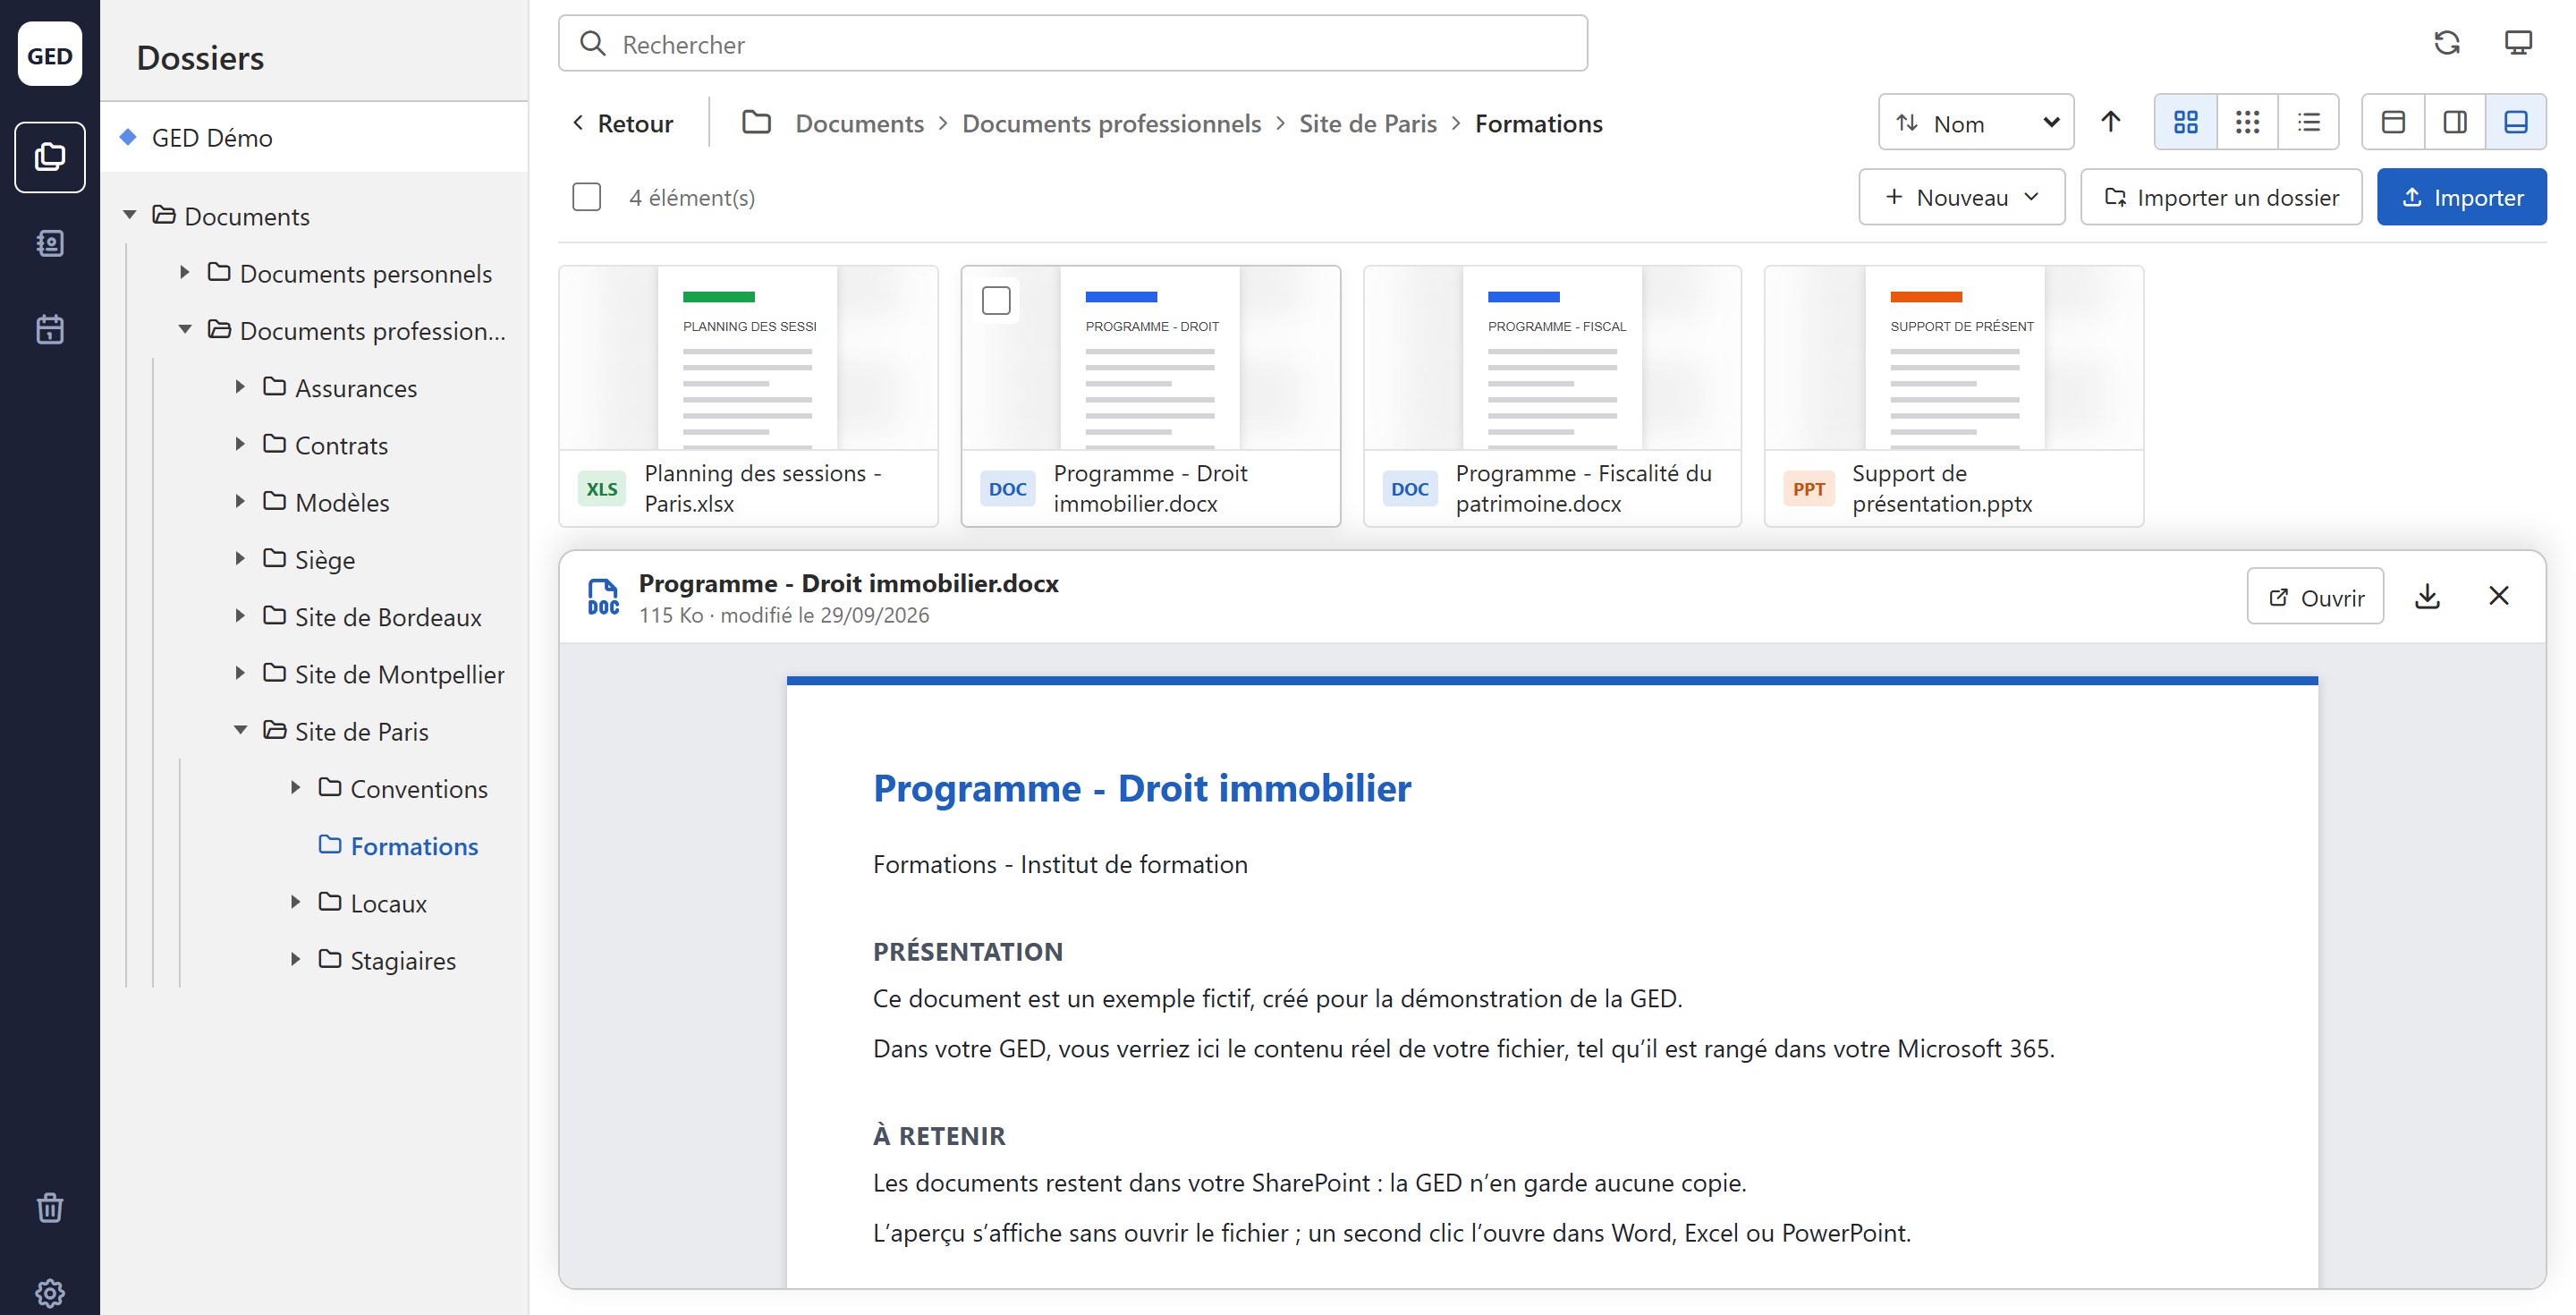Click Importer un dossier button
2576x1315 pixels.
[x=2221, y=197]
